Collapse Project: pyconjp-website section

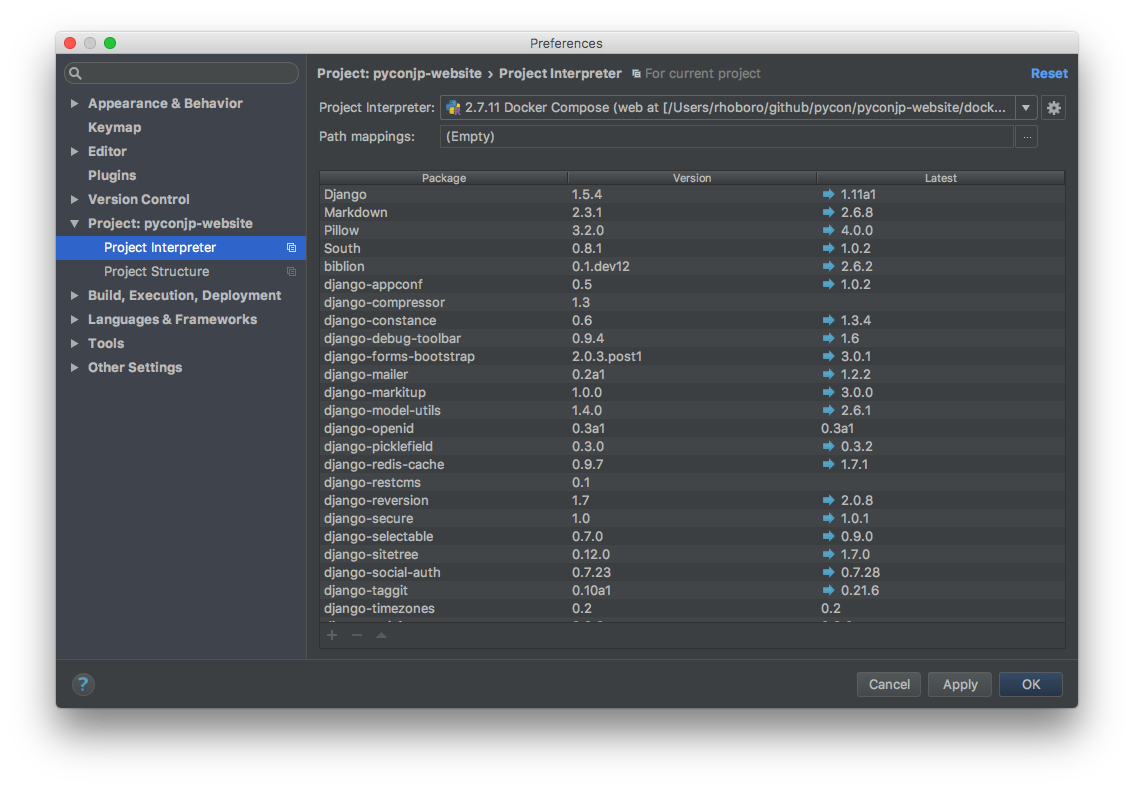pyautogui.click(x=74, y=223)
